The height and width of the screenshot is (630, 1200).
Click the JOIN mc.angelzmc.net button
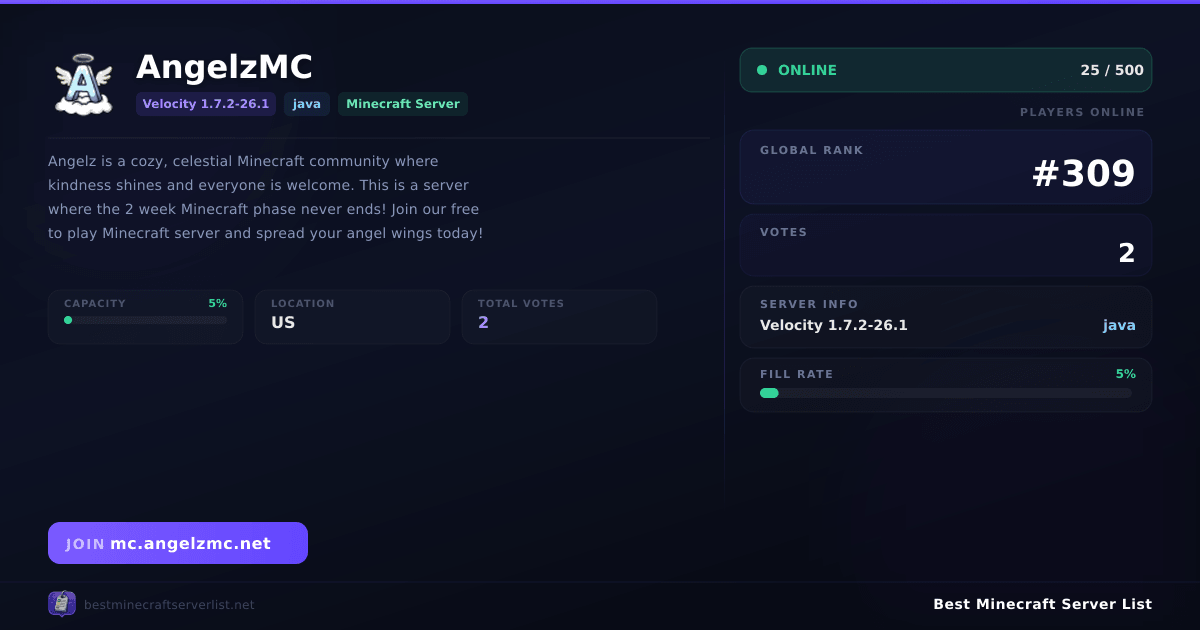(x=178, y=543)
